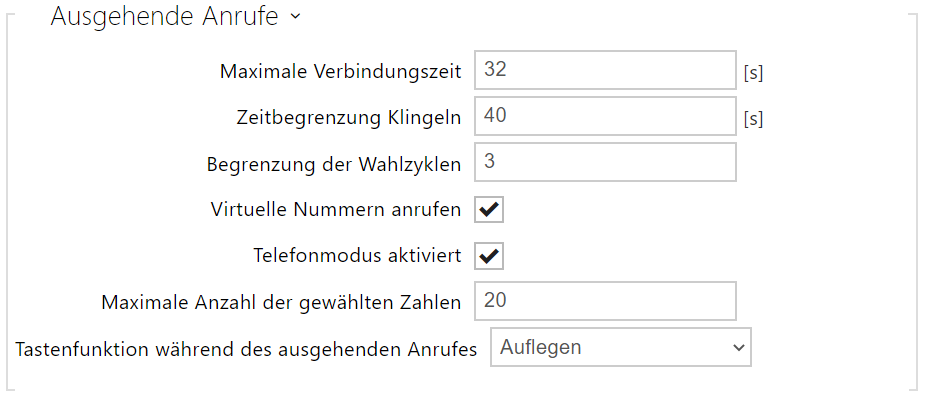925x408 pixels.
Task: Click the Zeitbegrenzung Klingeln label
Action: pos(345,117)
